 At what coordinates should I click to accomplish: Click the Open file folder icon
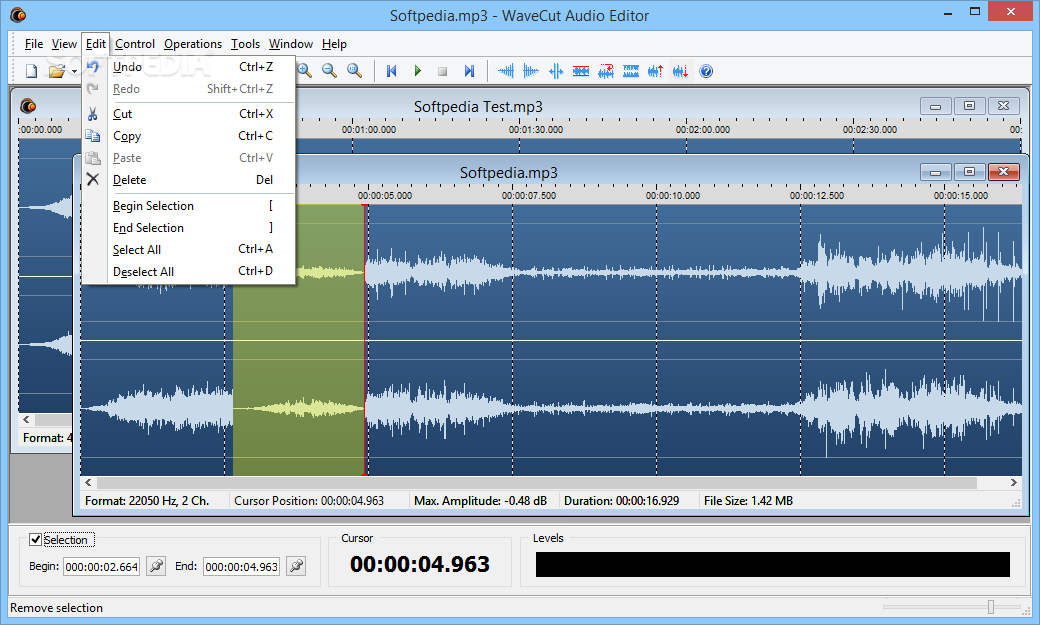tap(57, 71)
